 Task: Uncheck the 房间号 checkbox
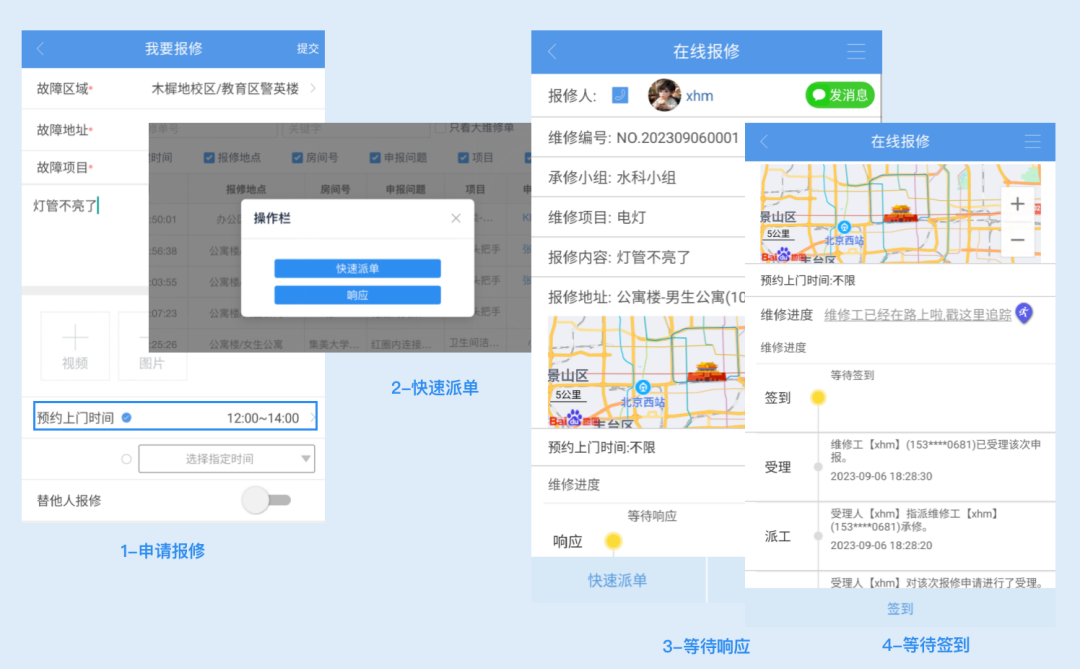coord(297,157)
